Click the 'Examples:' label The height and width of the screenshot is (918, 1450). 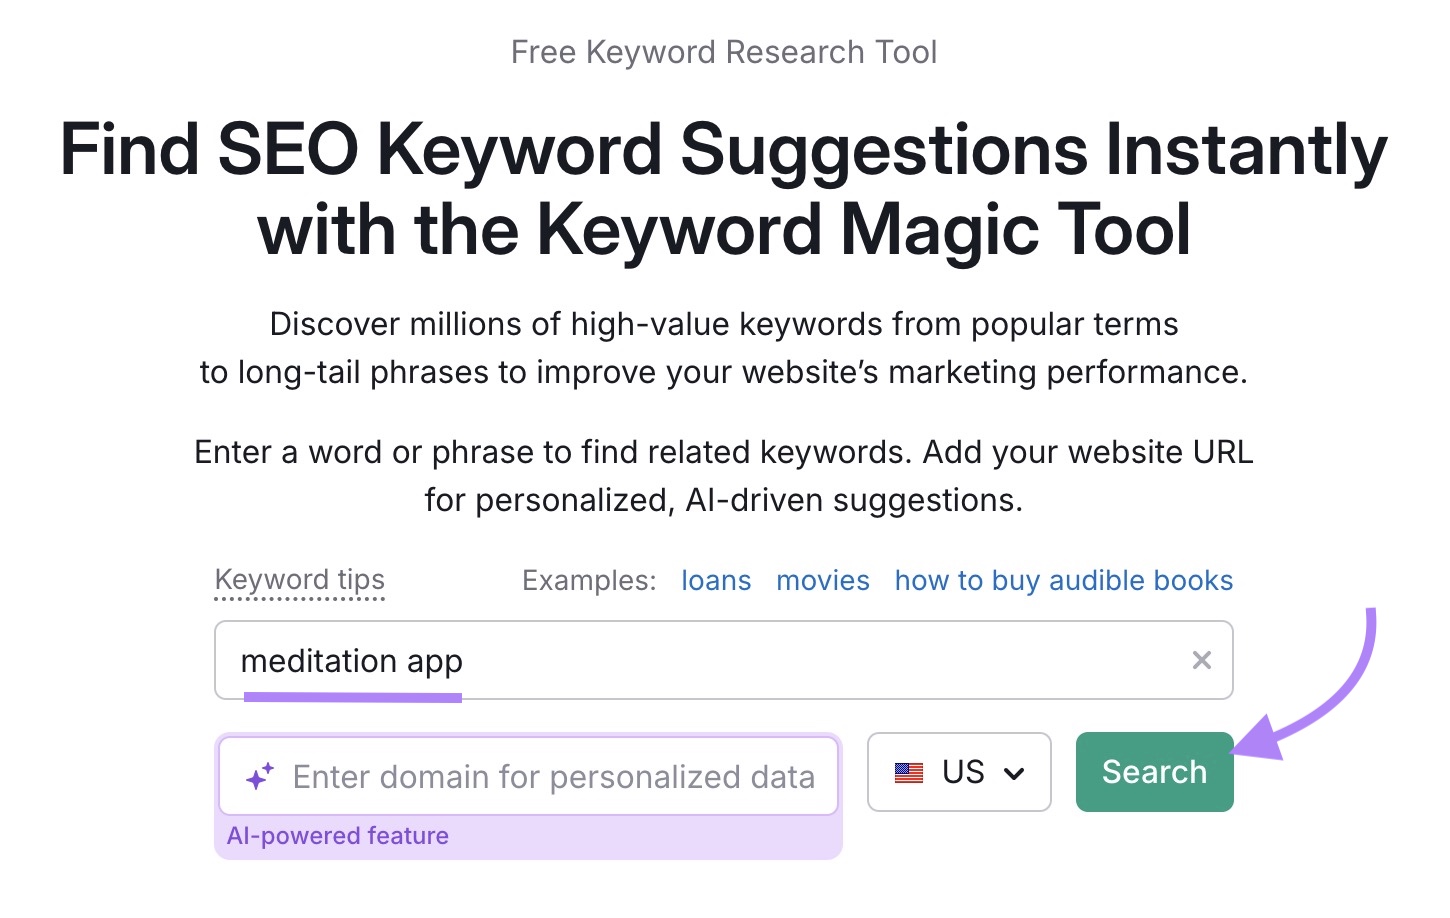click(x=589, y=580)
